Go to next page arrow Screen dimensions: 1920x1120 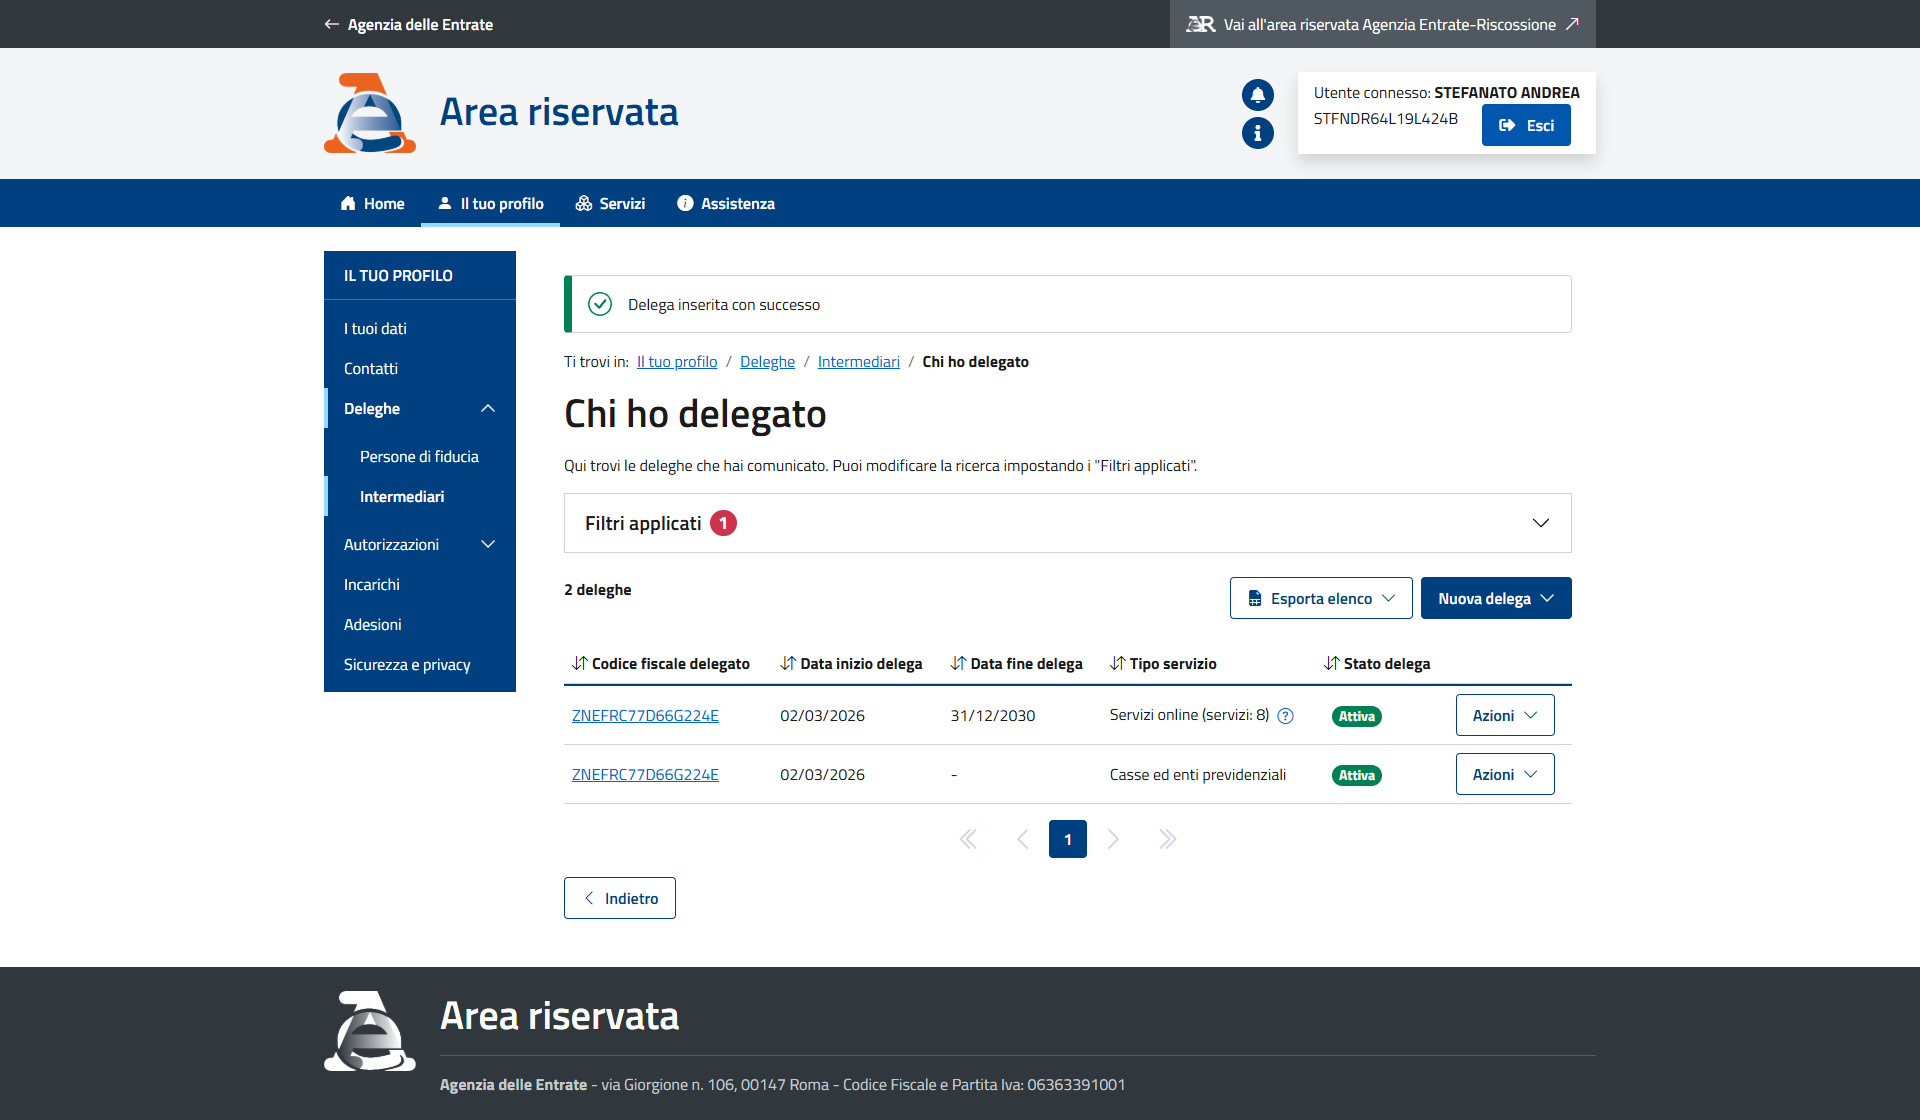coord(1113,839)
